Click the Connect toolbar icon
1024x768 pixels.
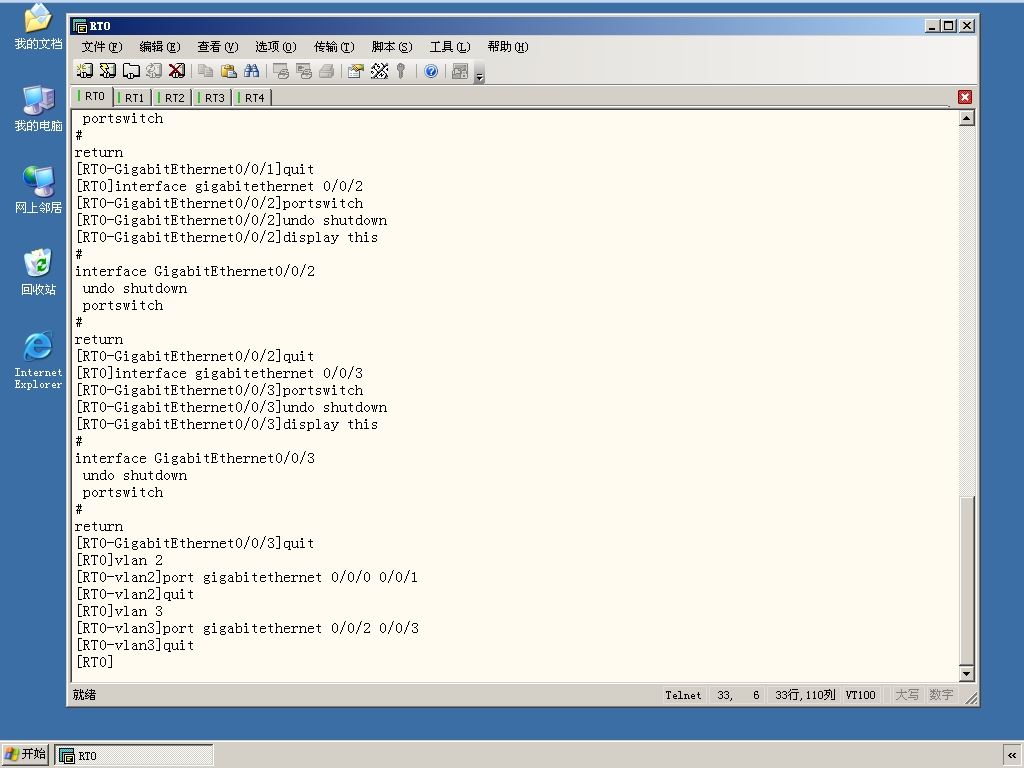(x=85, y=71)
